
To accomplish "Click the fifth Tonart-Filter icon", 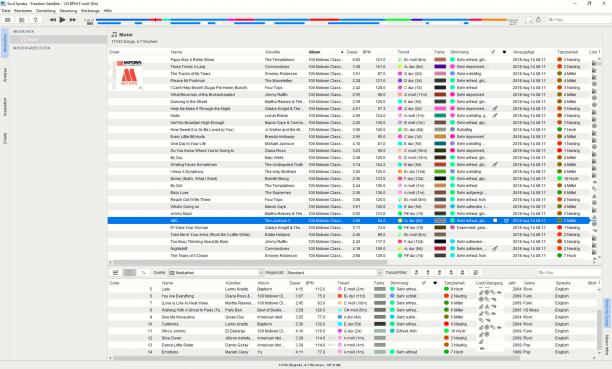I will [x=463, y=273].
